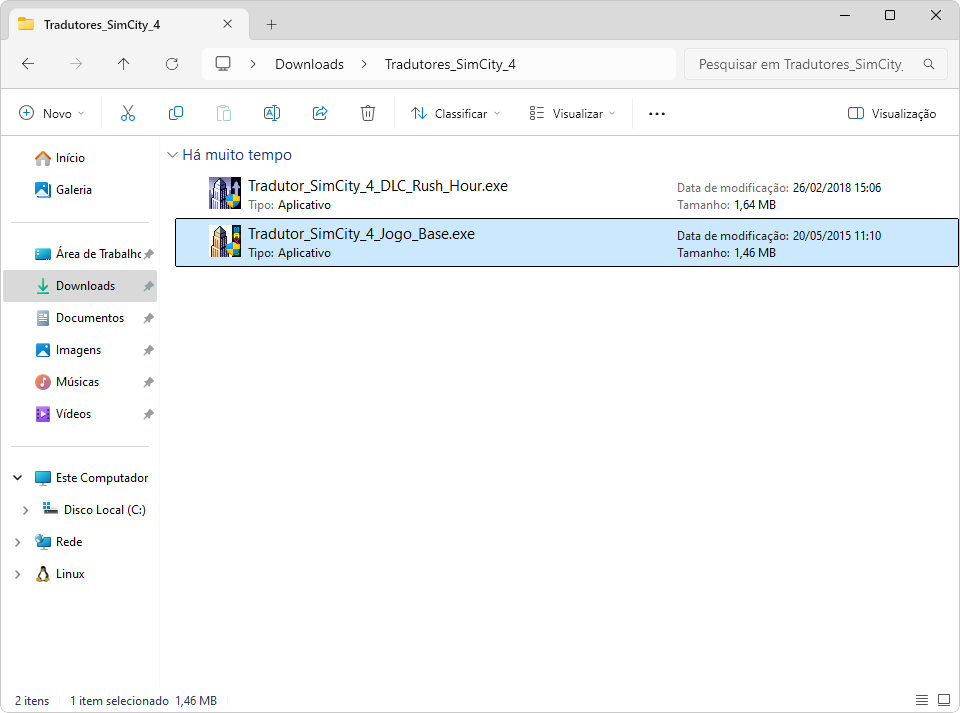Toggle the Visualização preview pane

891,113
